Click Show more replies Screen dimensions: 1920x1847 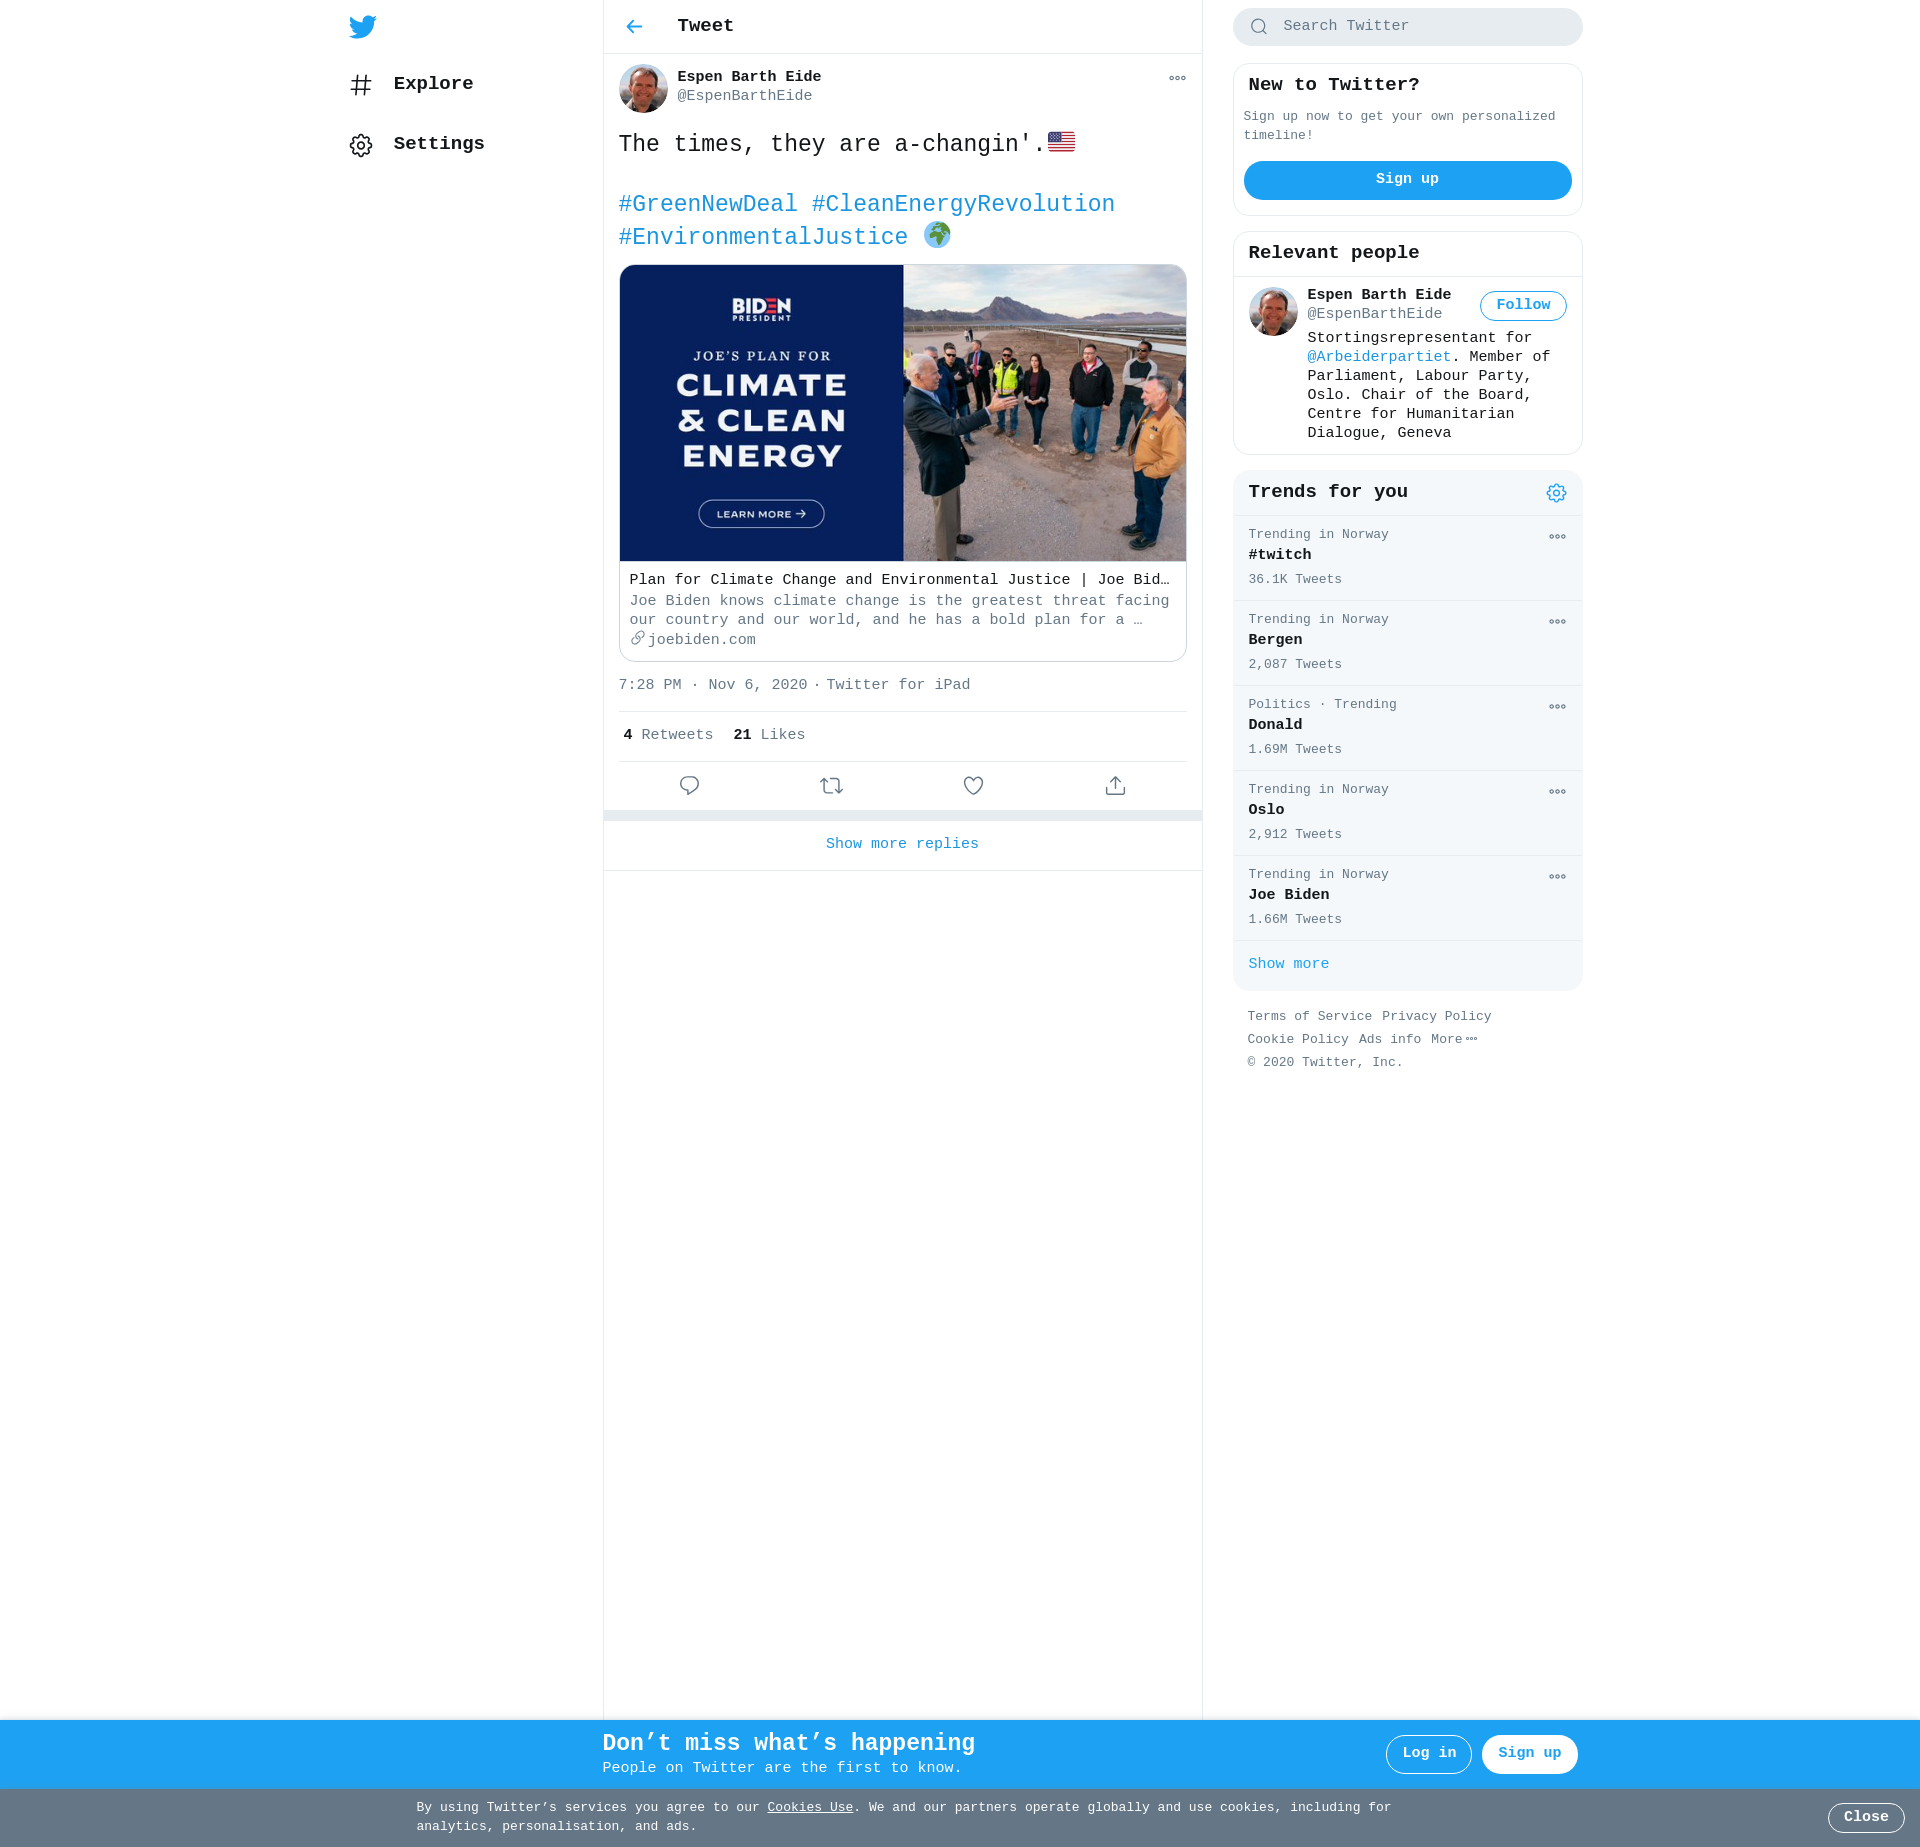point(902,844)
